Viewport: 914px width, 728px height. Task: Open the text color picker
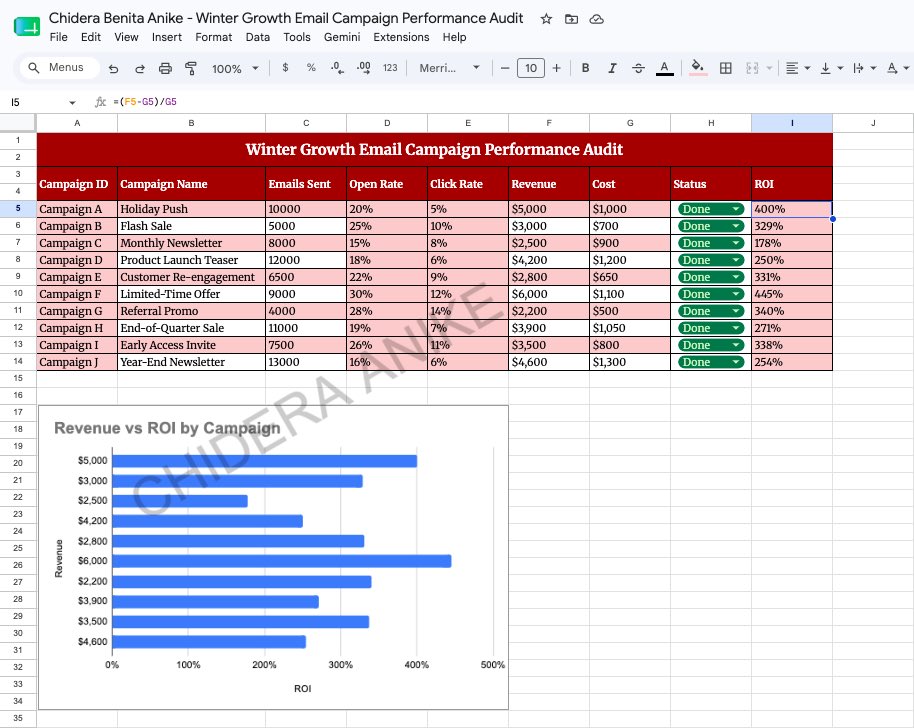665,68
